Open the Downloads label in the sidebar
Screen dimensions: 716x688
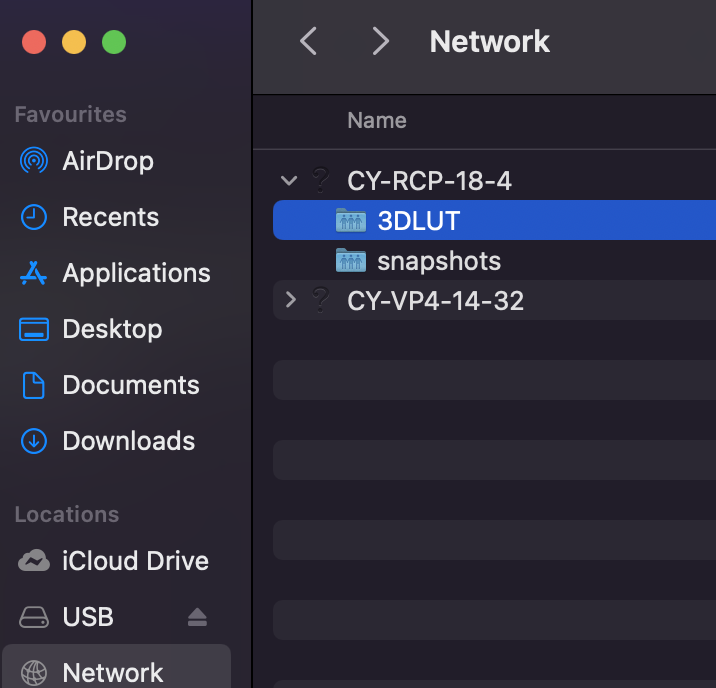coord(129,441)
